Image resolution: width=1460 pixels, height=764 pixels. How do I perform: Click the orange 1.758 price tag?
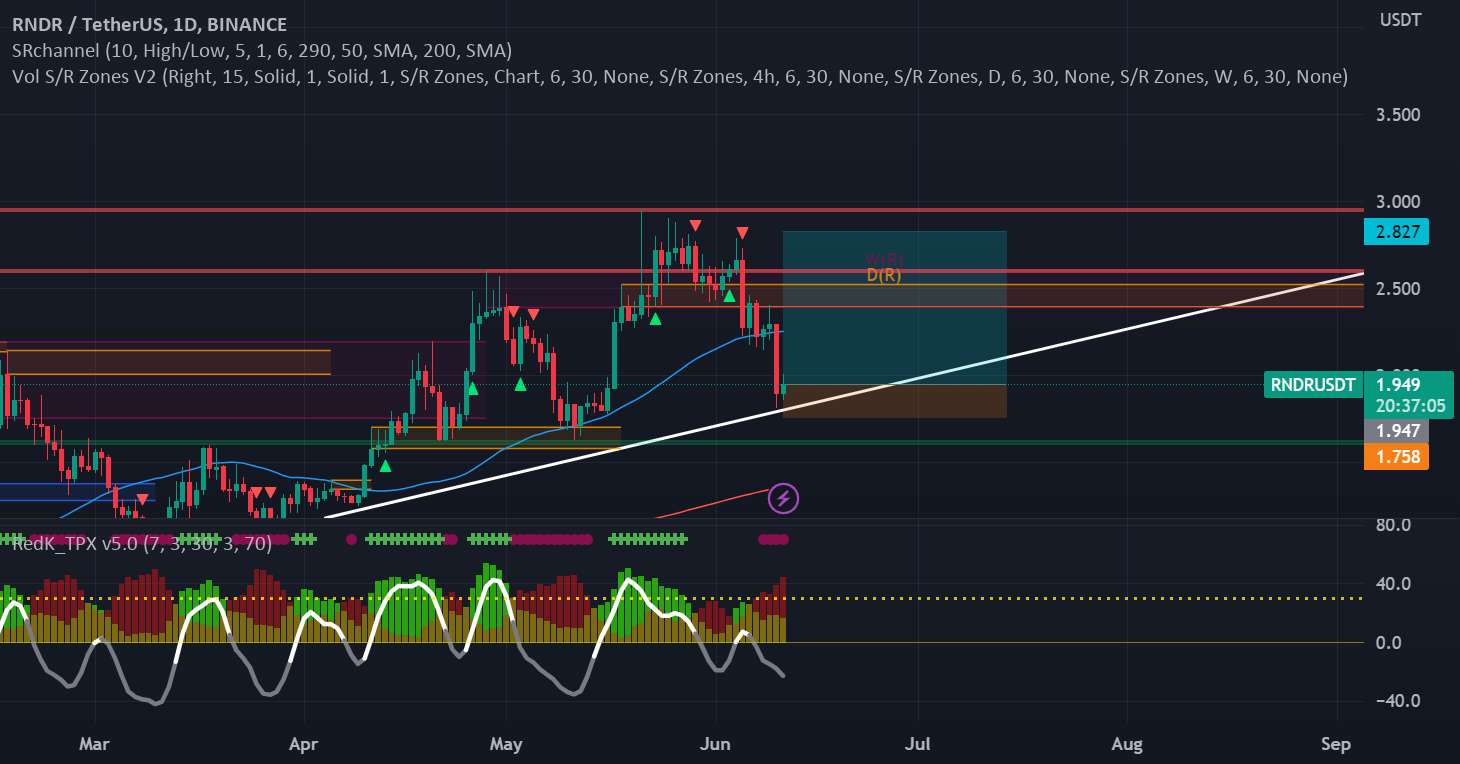[1396, 457]
